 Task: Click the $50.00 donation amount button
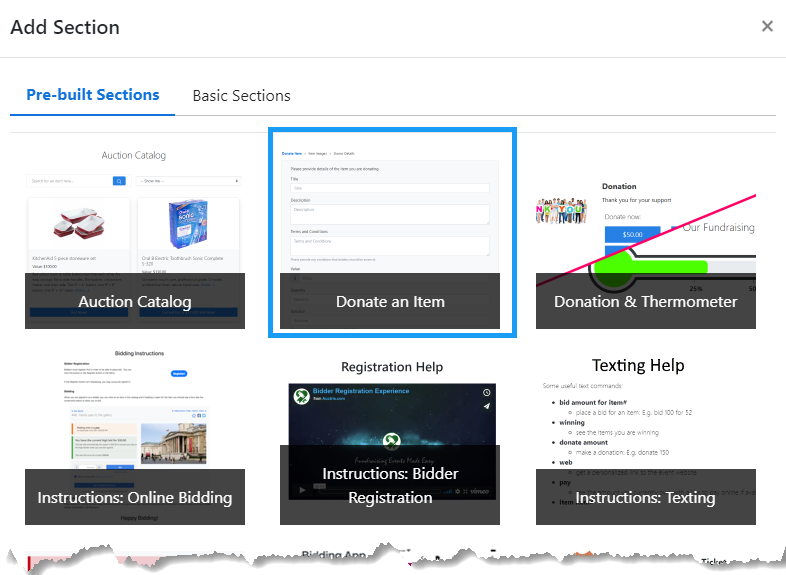pos(632,234)
